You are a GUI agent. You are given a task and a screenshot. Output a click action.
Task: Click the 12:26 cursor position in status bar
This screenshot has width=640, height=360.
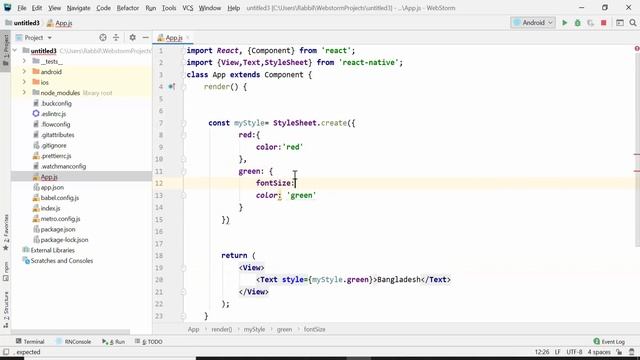pos(542,352)
